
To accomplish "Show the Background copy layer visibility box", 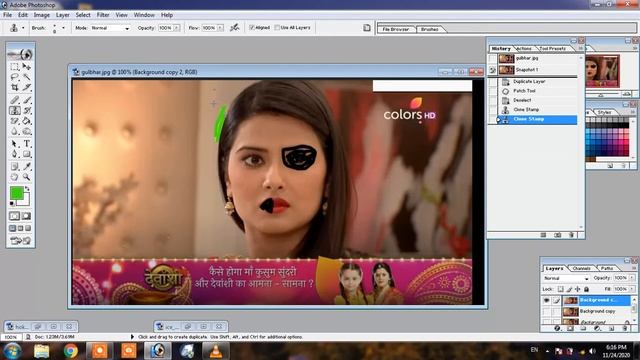I will click(547, 311).
